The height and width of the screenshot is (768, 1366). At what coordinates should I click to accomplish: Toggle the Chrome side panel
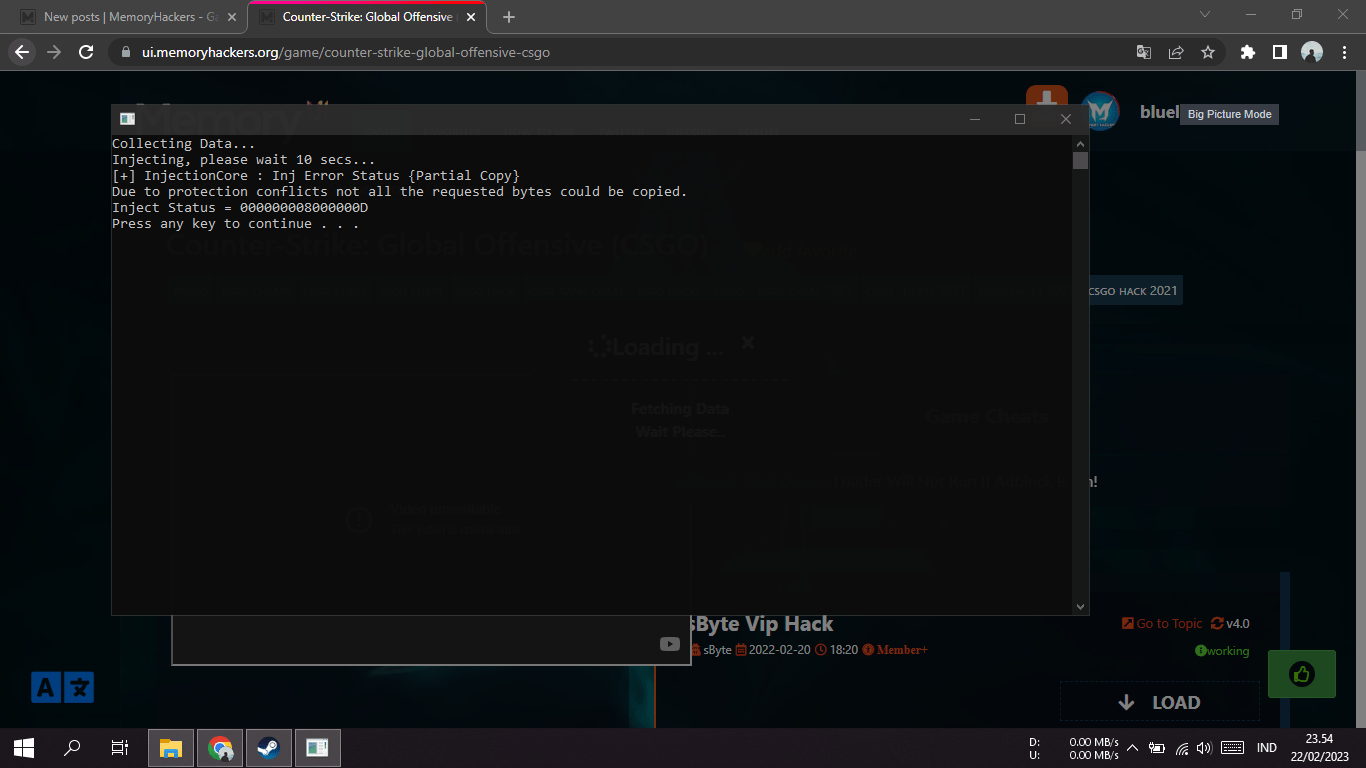pos(1279,52)
